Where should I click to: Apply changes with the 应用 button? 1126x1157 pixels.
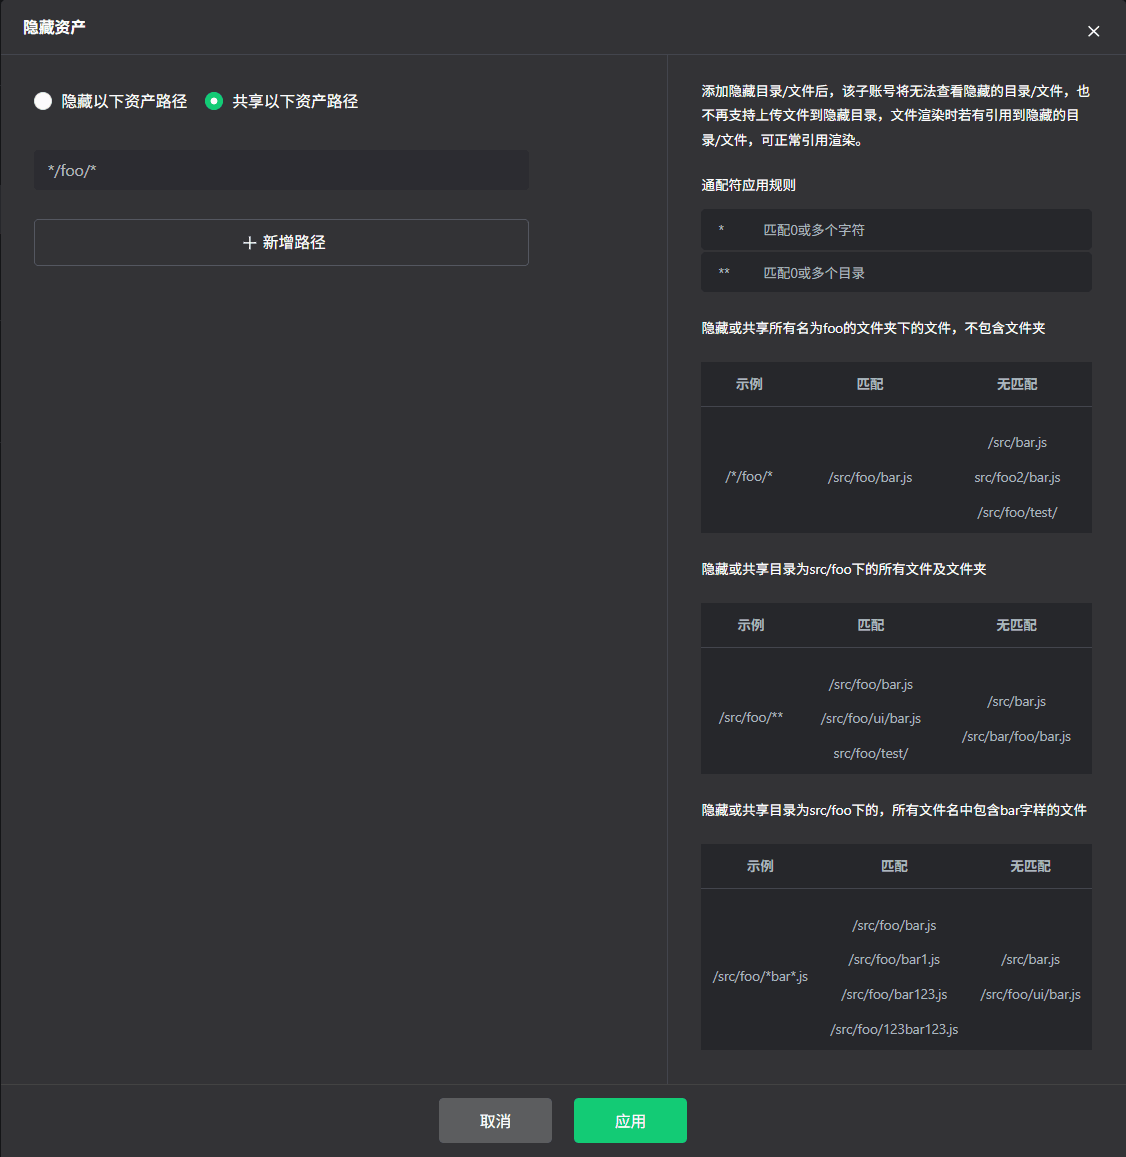click(x=630, y=1120)
